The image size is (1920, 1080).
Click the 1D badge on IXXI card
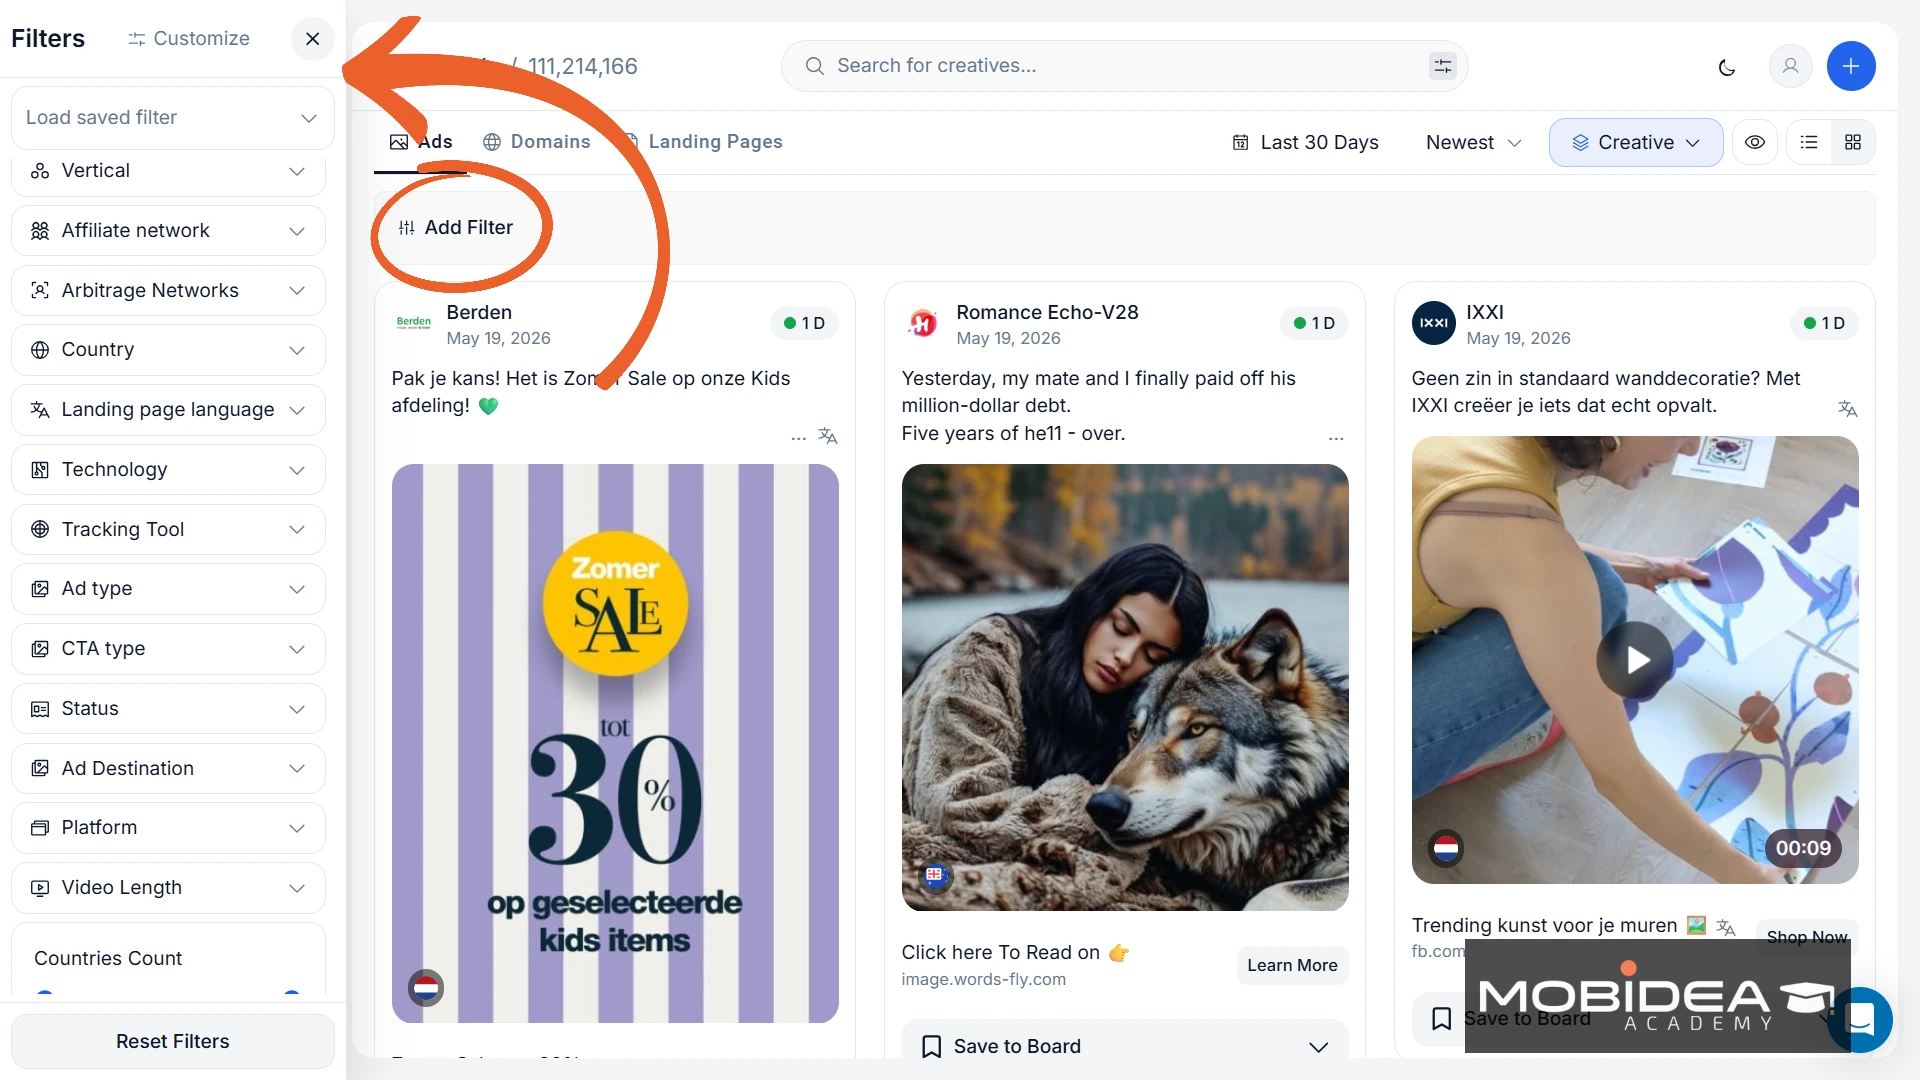tap(1824, 324)
